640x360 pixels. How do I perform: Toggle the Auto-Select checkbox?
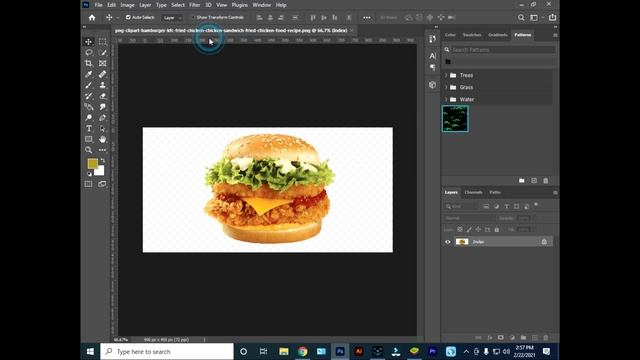point(128,18)
